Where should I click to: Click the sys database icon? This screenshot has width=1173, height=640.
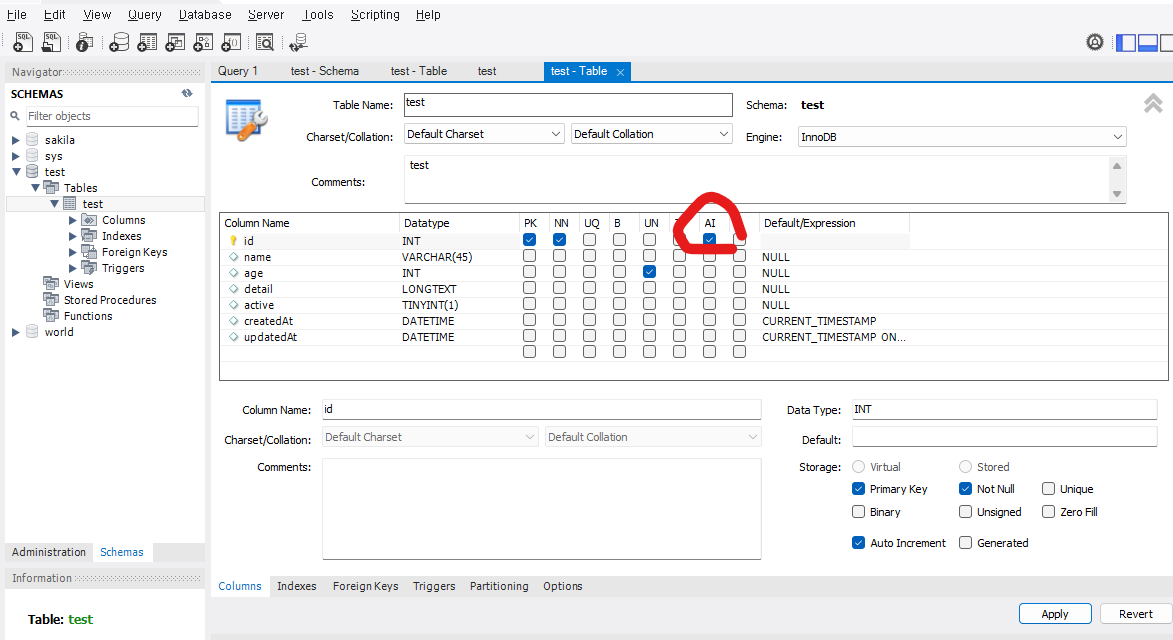pyautogui.click(x=32, y=156)
